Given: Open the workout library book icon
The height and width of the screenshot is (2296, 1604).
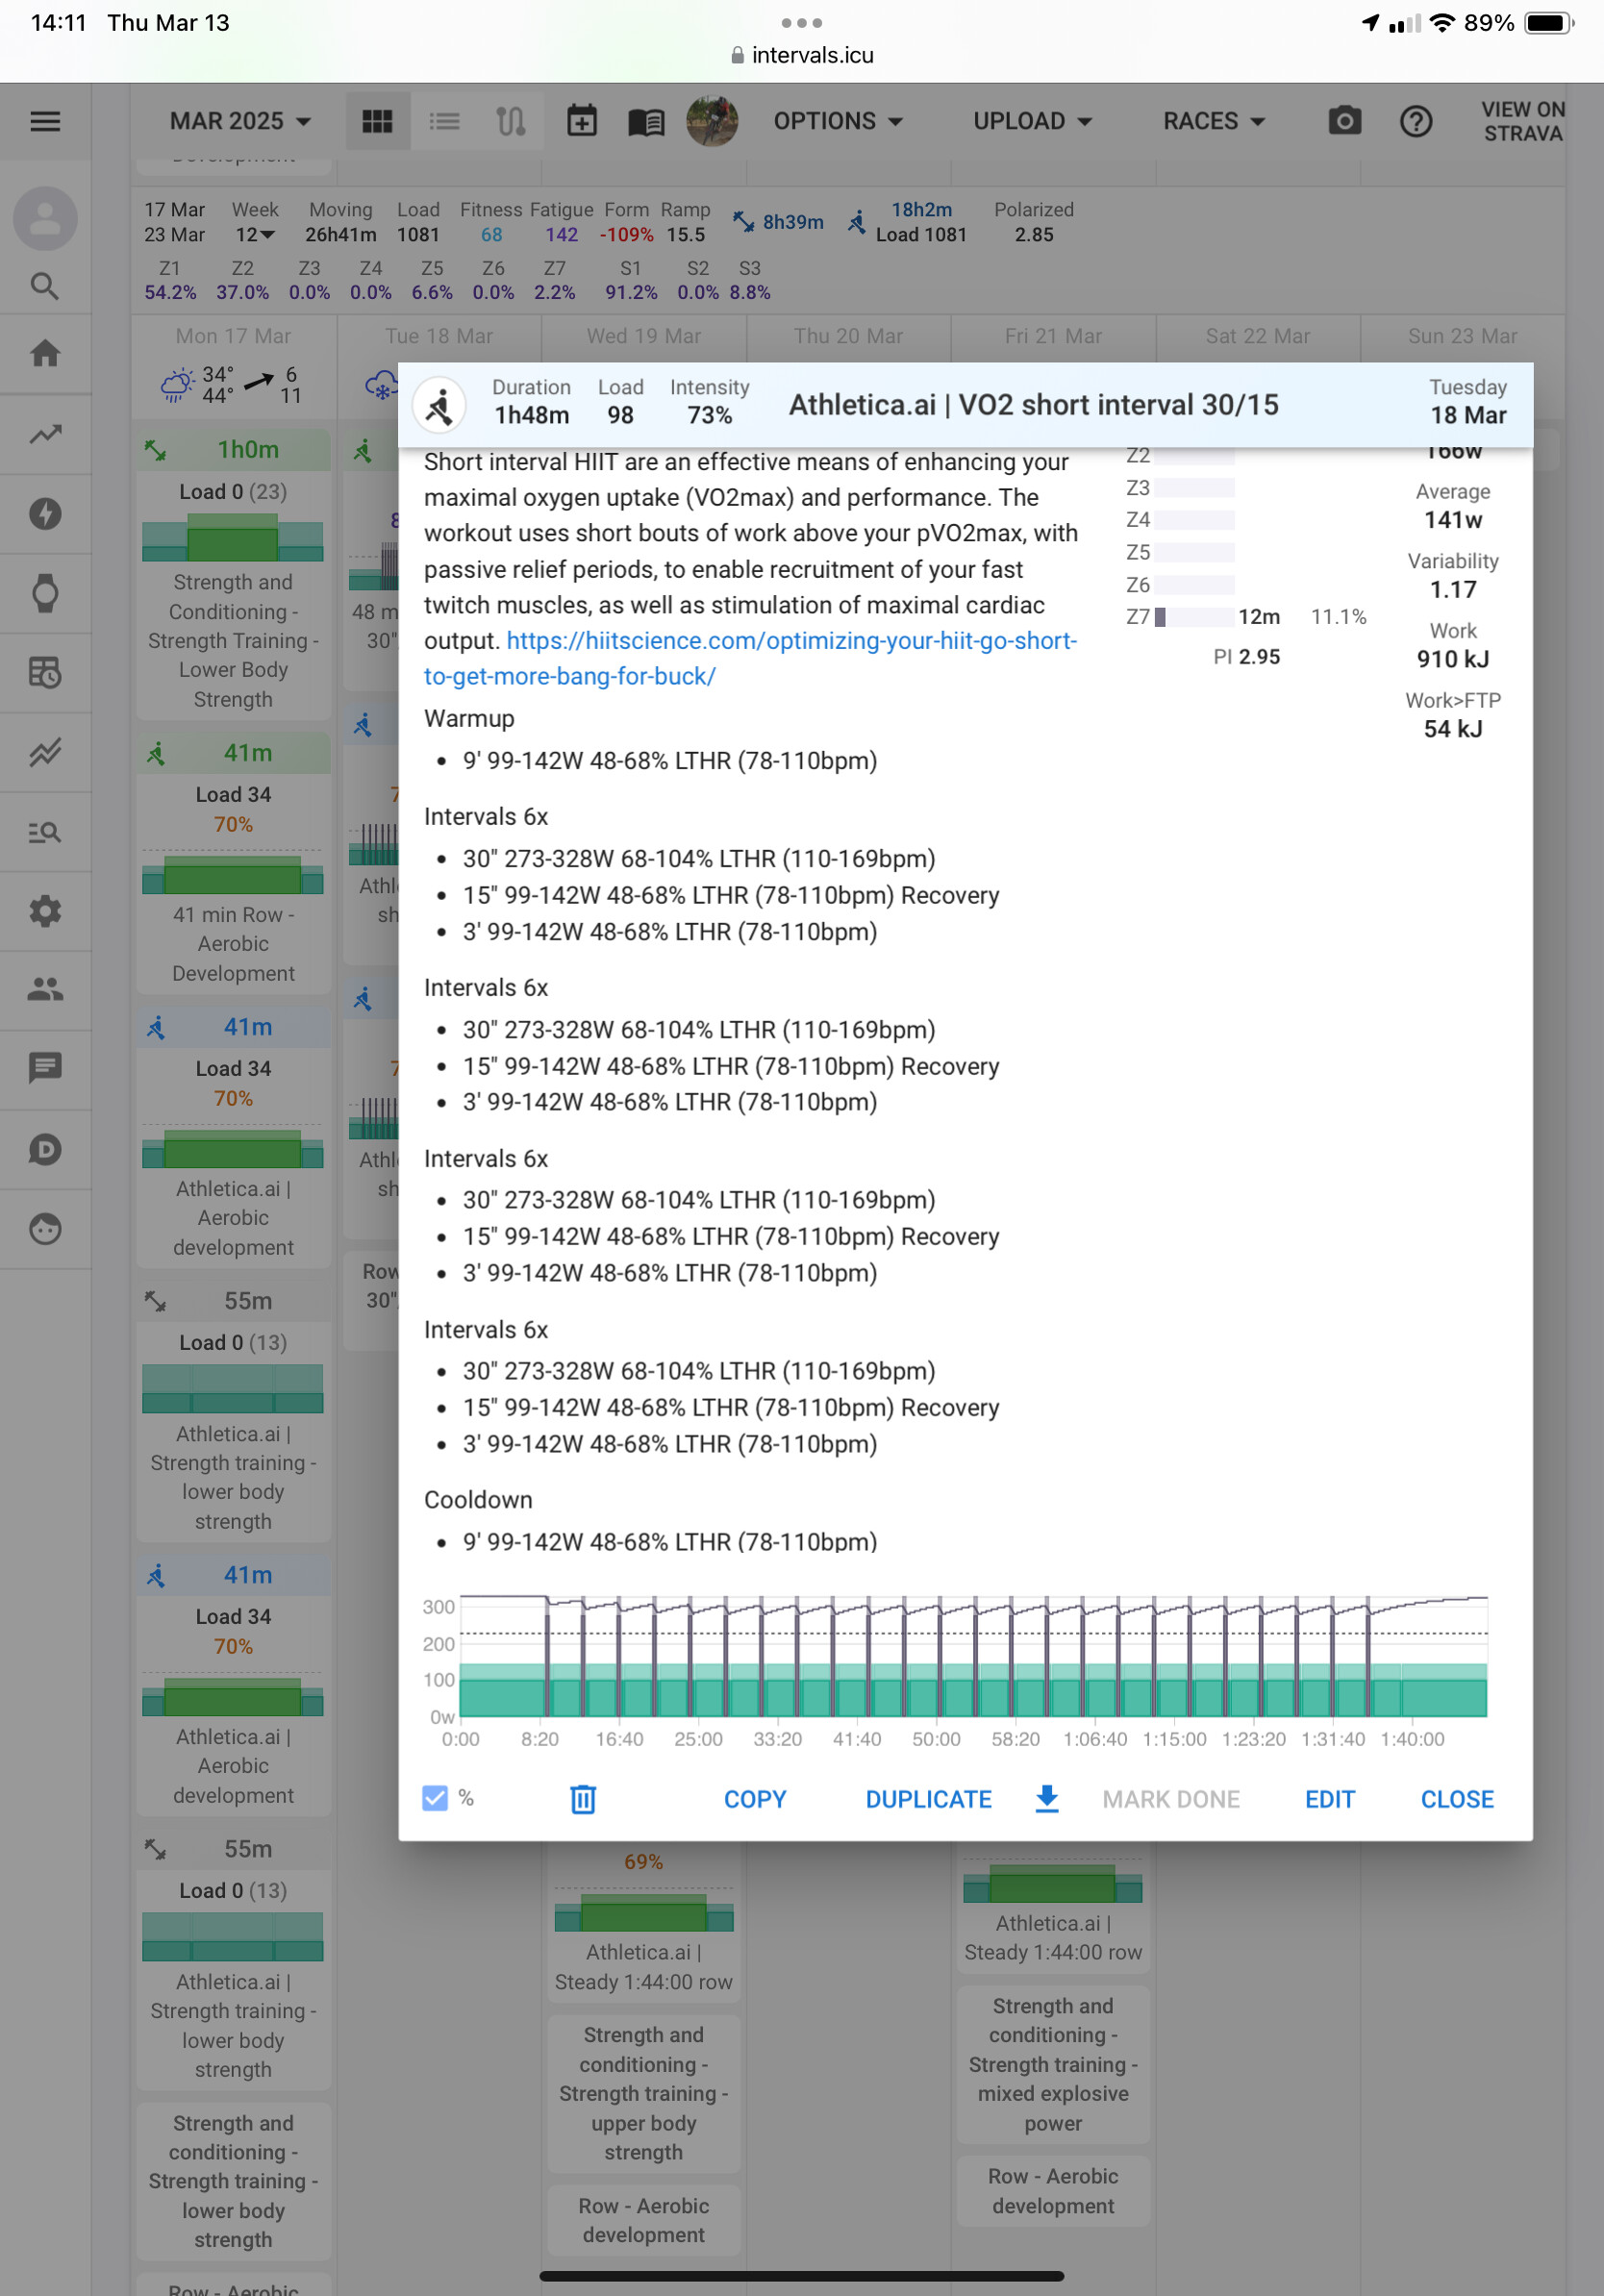Looking at the screenshot, I should [646, 122].
